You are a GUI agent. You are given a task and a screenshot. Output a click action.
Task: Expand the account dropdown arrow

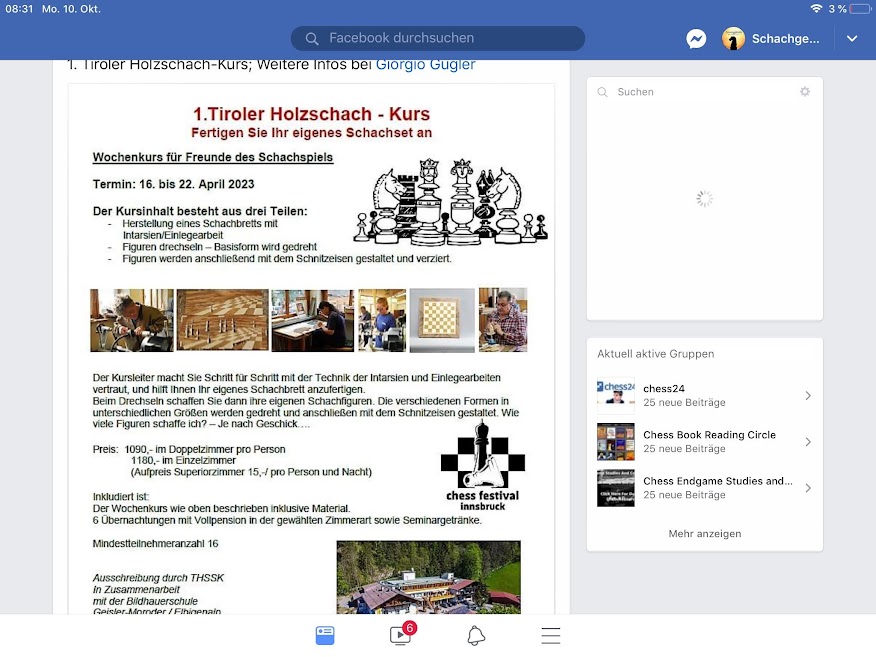click(x=852, y=39)
